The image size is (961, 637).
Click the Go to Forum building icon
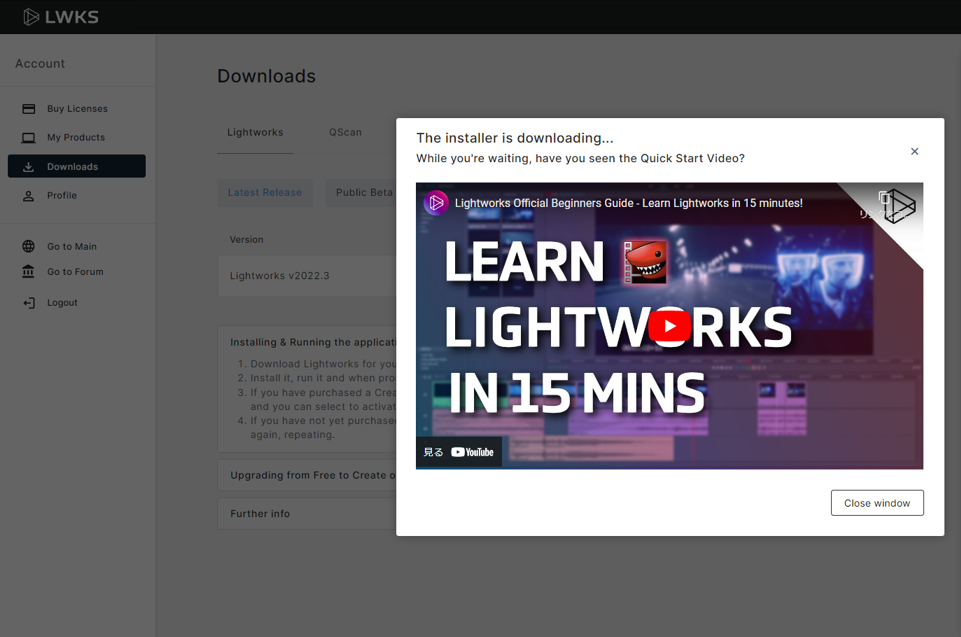tap(29, 271)
